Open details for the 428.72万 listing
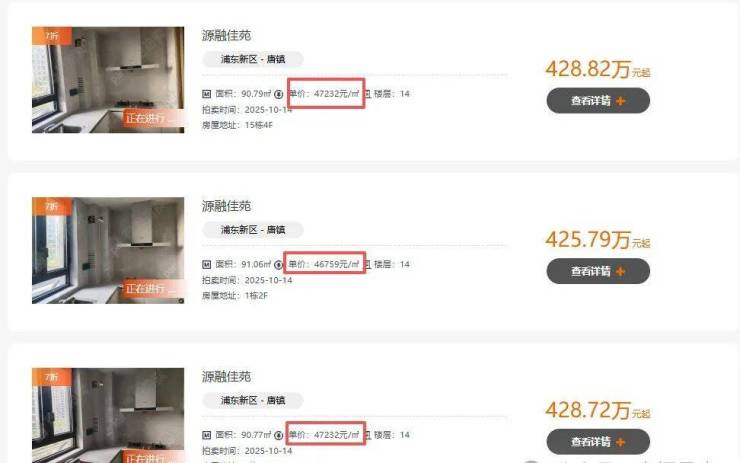The image size is (740, 463). (x=598, y=442)
